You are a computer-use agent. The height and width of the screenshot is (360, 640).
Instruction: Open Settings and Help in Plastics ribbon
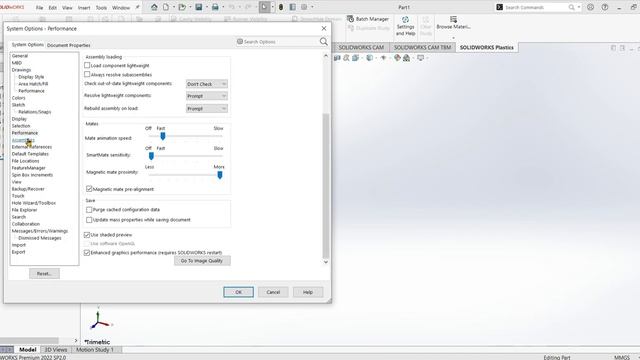[x=405, y=26]
